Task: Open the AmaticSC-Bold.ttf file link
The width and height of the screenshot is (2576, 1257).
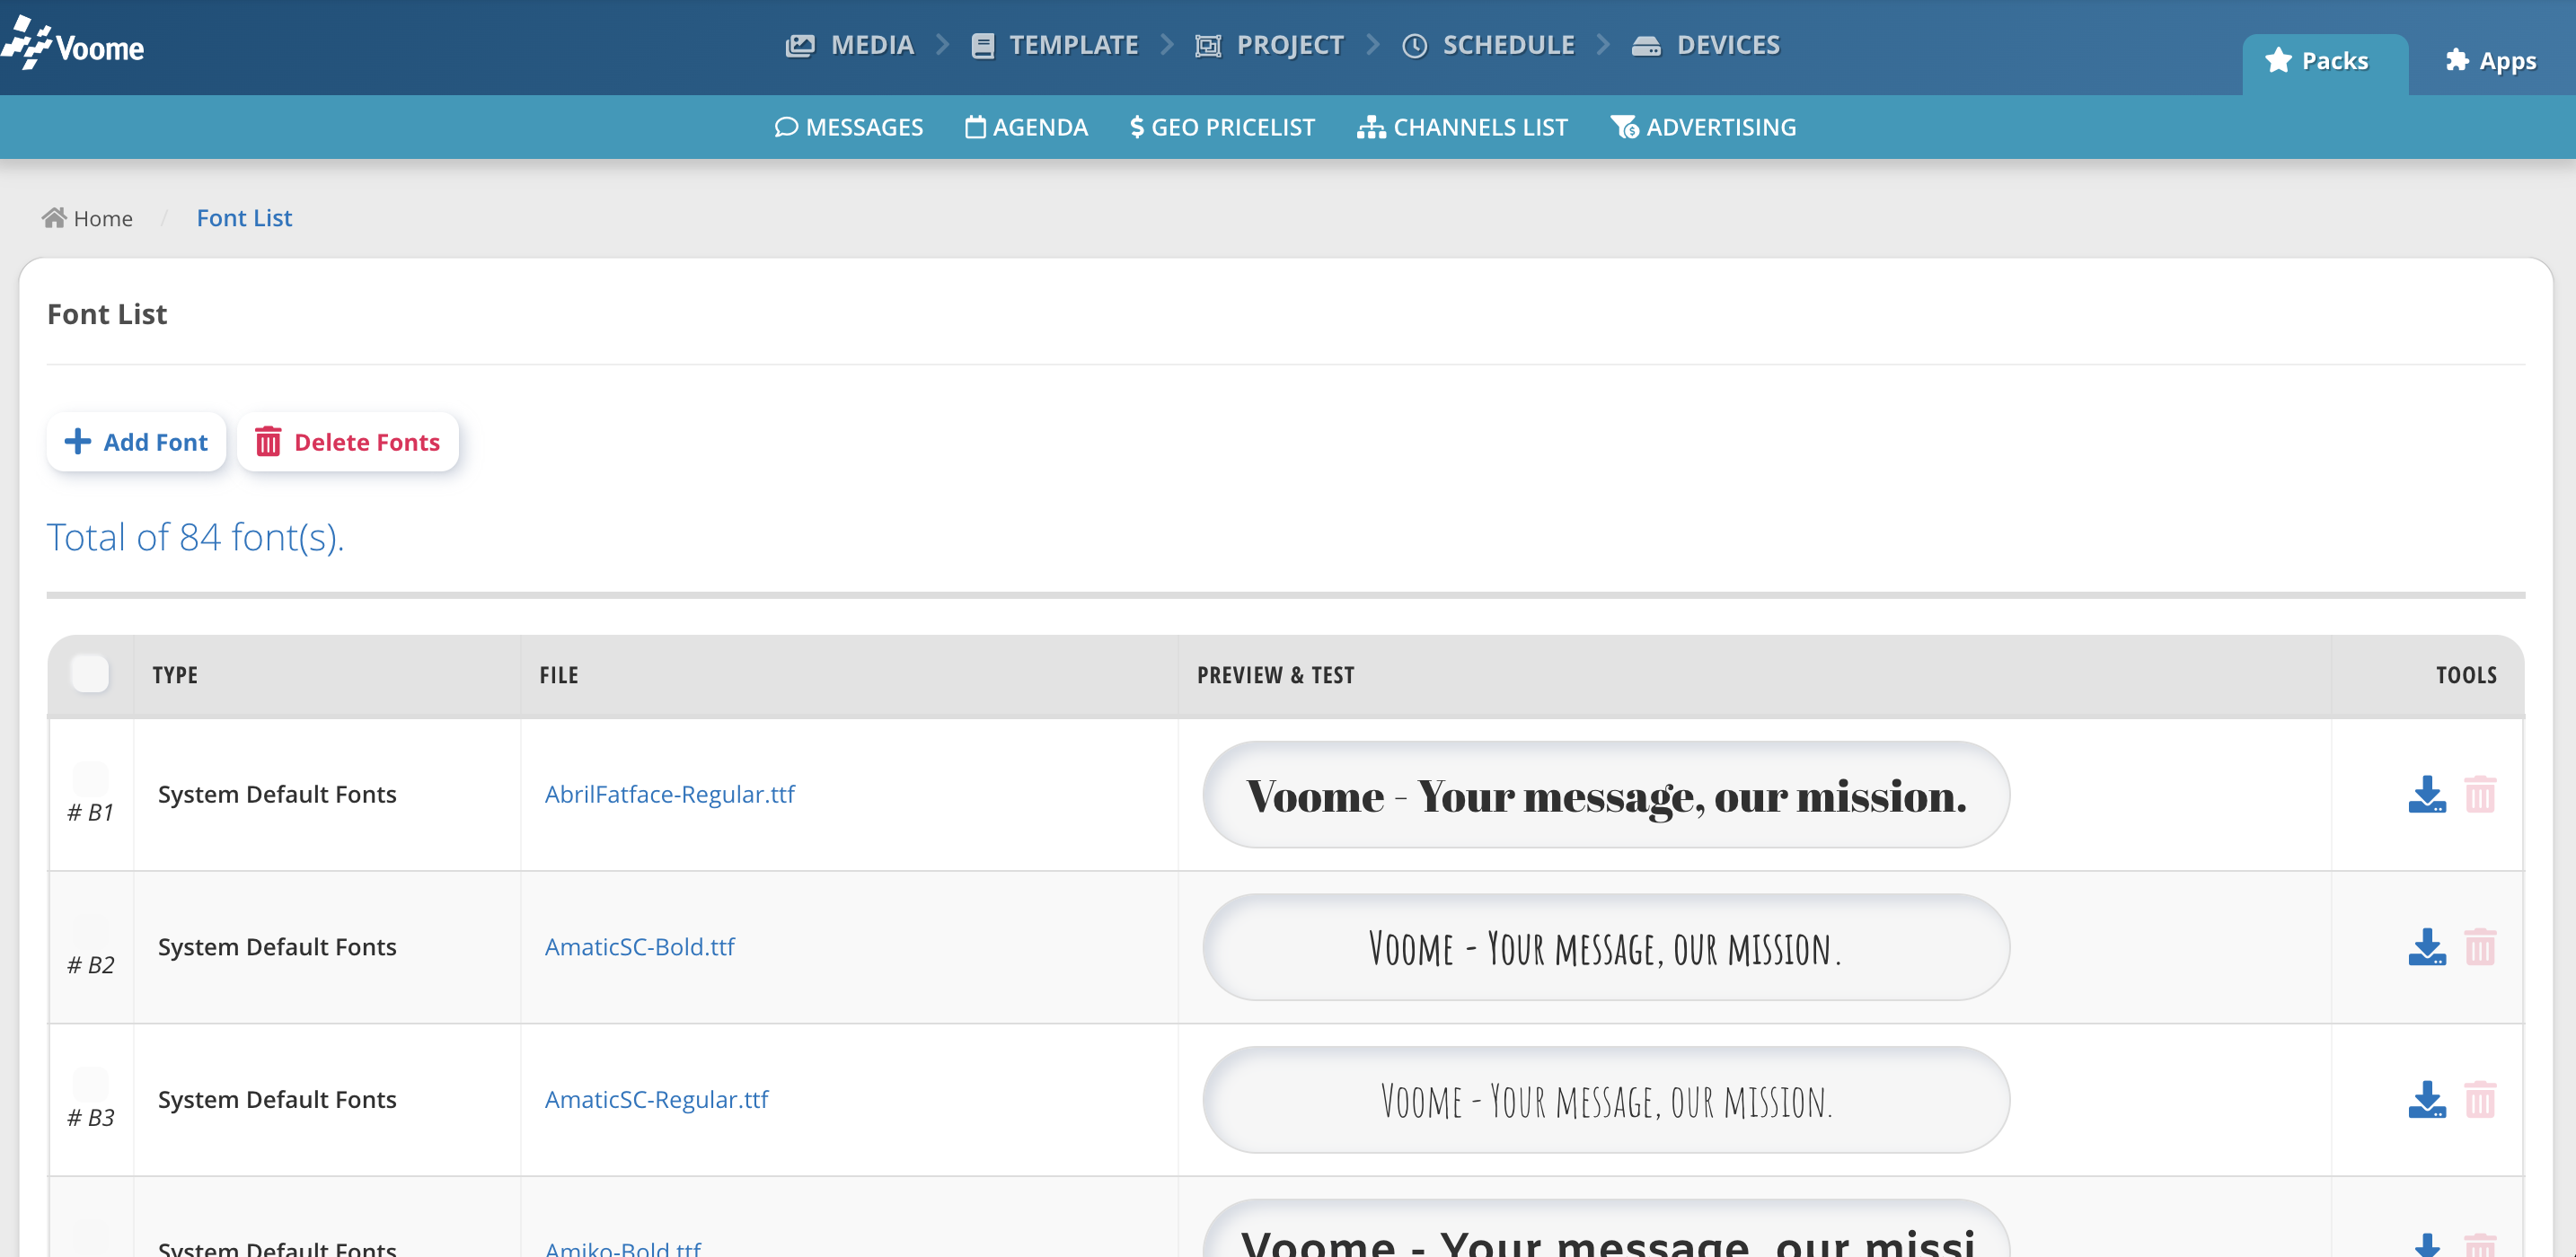Action: [x=640, y=947]
